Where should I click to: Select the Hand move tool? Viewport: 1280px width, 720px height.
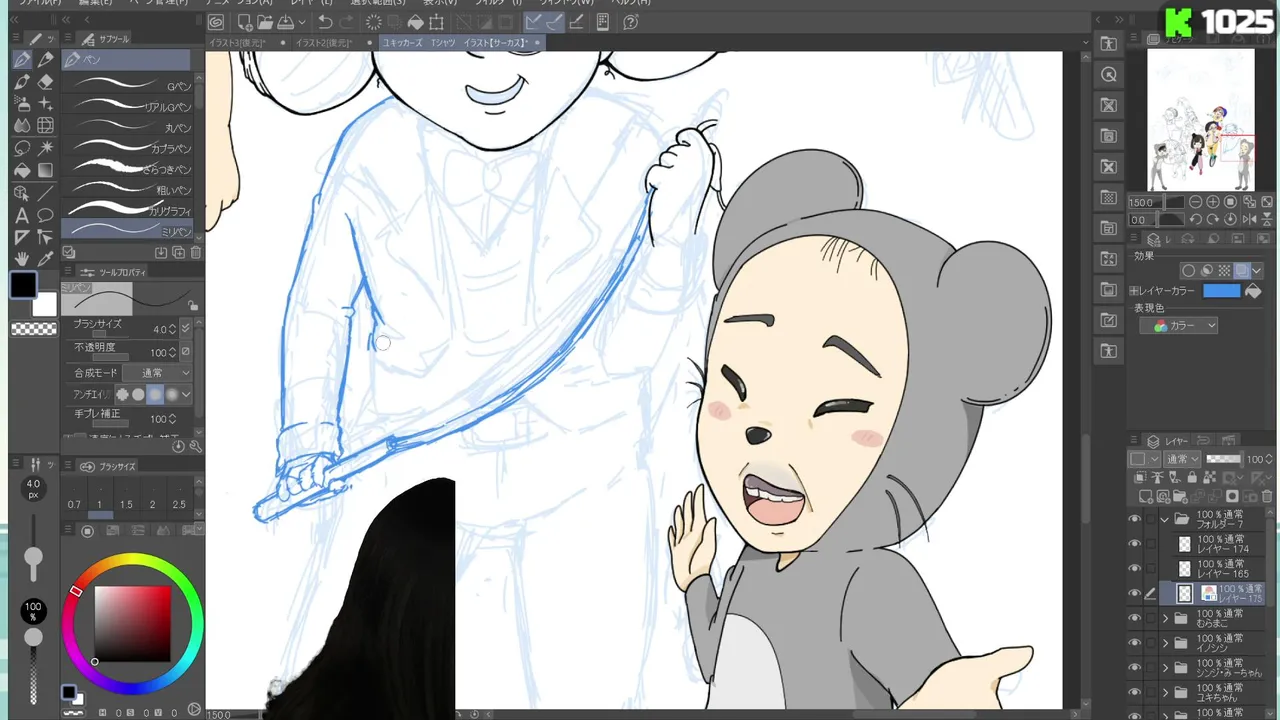point(22,259)
